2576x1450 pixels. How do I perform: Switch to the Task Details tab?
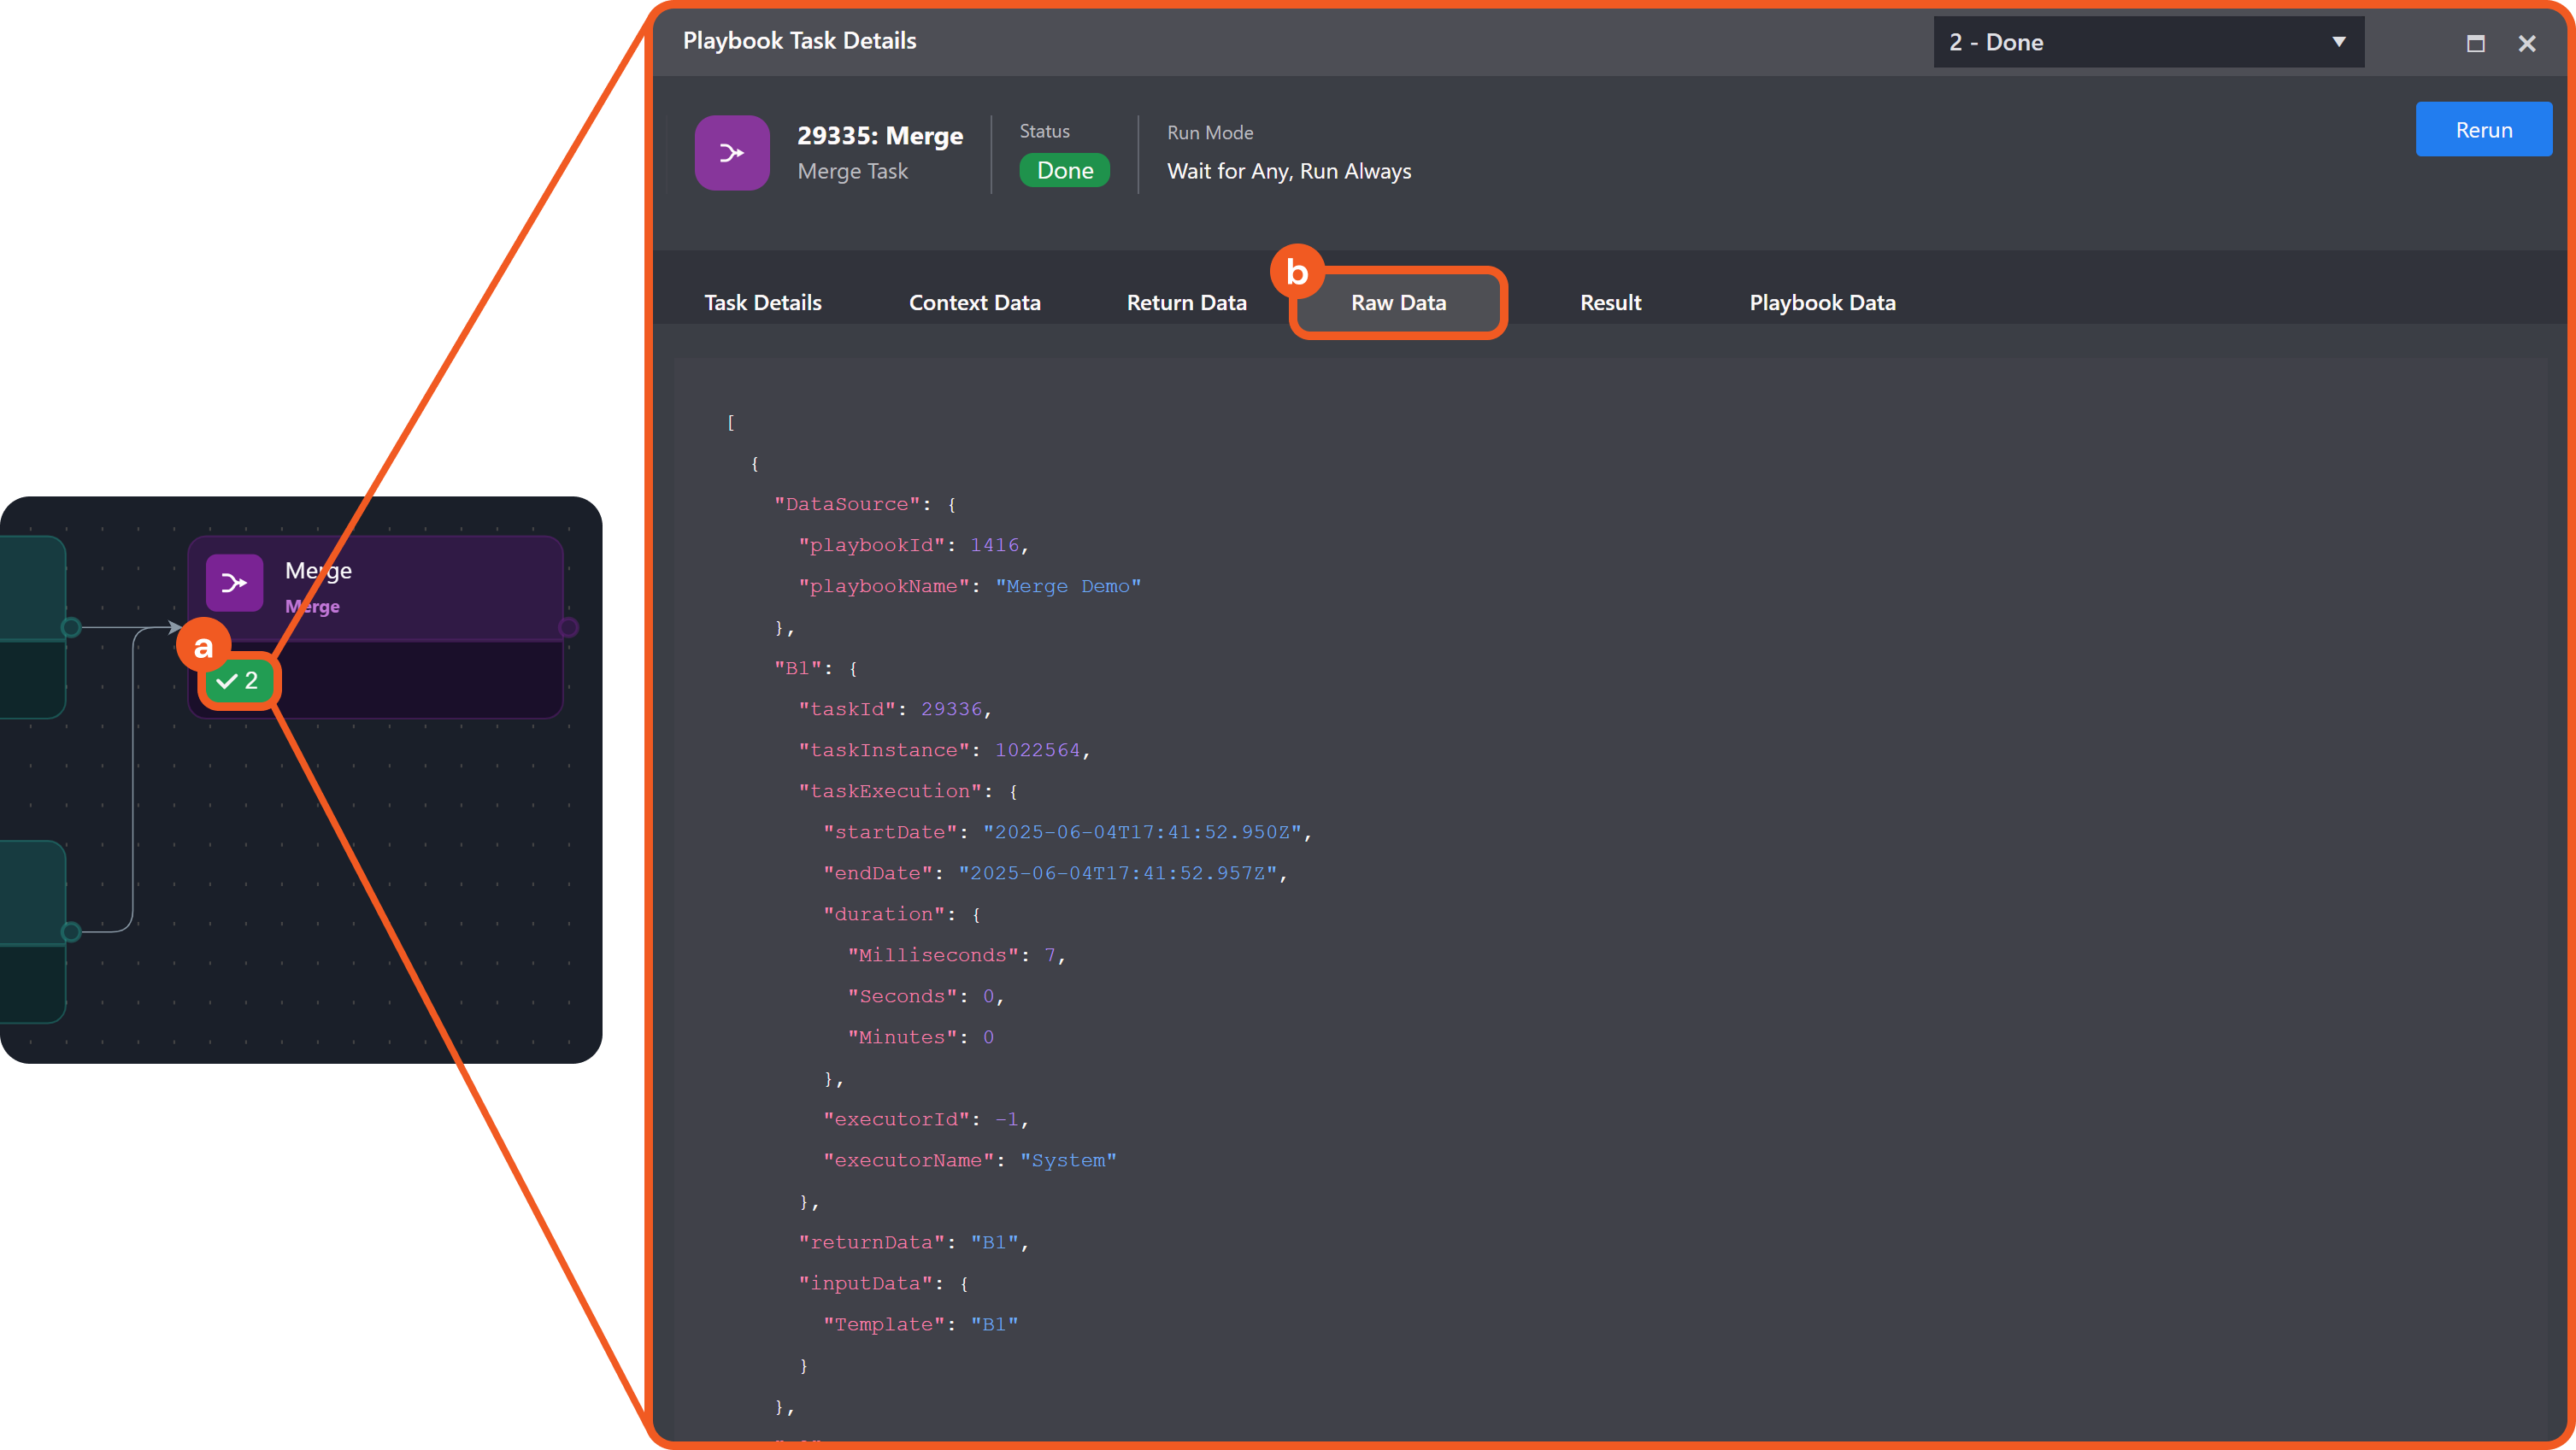[762, 302]
